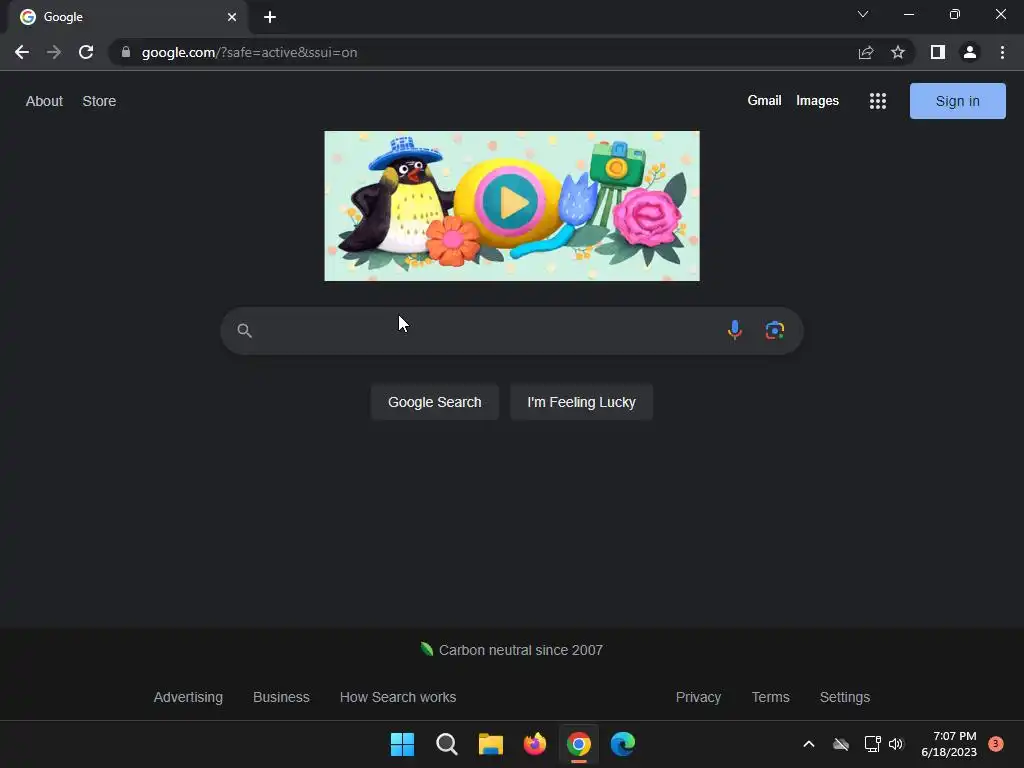Open the tab search chevron
Screen dimensions: 1024x768
863,14
